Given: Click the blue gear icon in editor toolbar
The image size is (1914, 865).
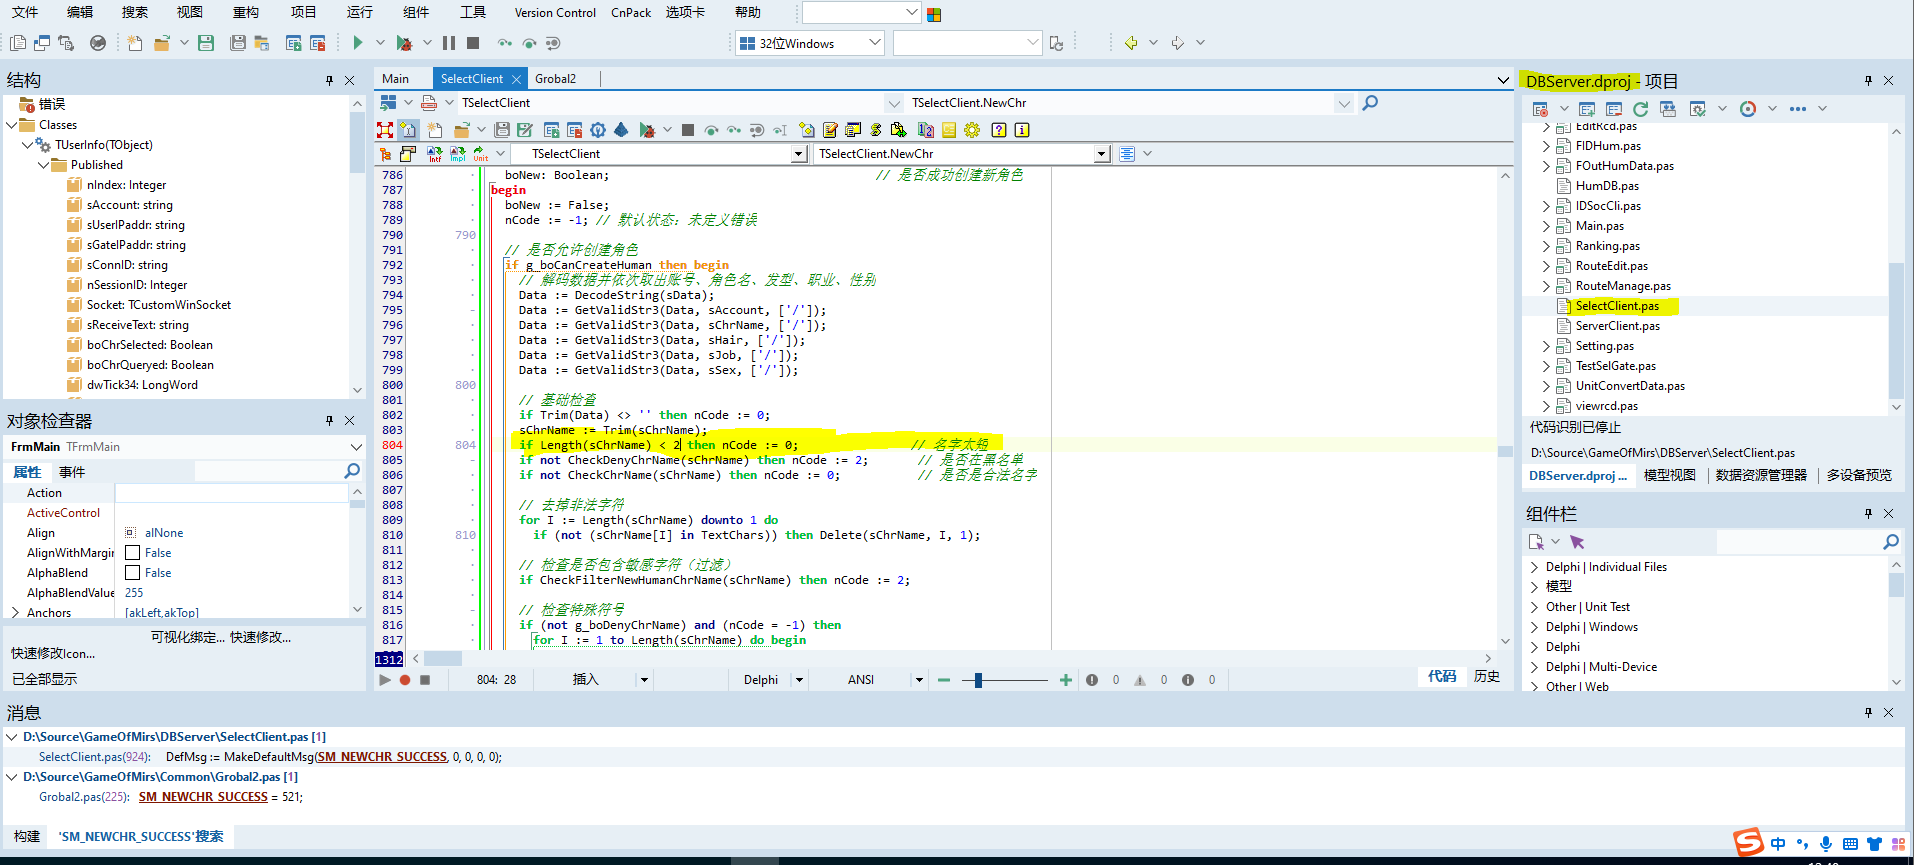Looking at the screenshot, I should coord(598,130).
